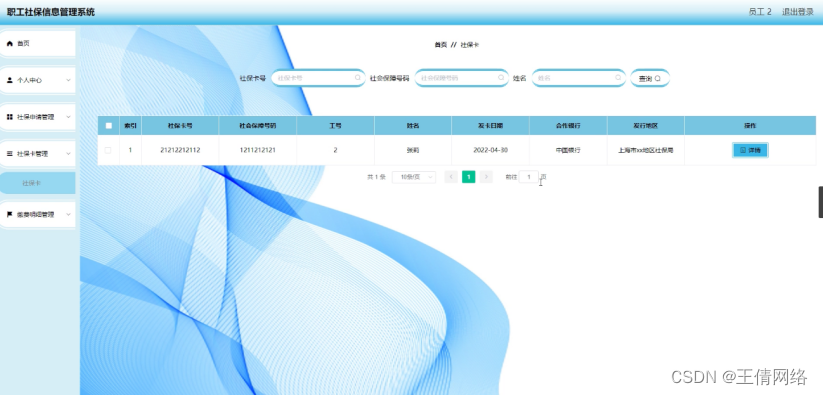Image resolution: width=823 pixels, height=395 pixels.
Task: Toggle the select-all checkbox in table header
Action: tap(109, 126)
